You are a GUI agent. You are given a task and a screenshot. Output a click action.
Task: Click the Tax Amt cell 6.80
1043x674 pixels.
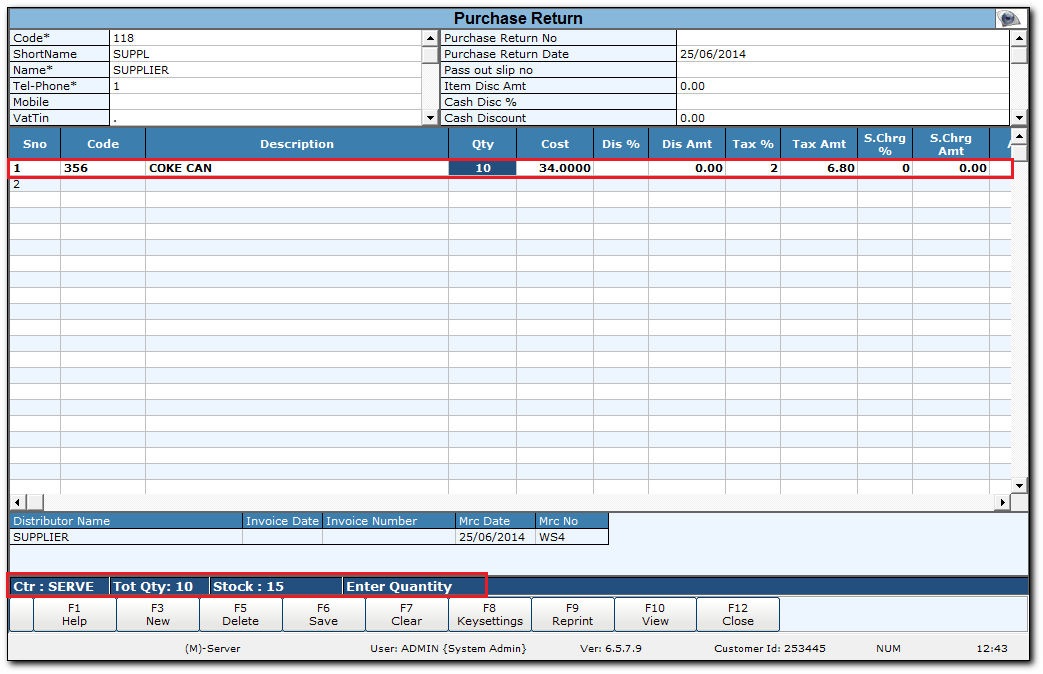819,168
